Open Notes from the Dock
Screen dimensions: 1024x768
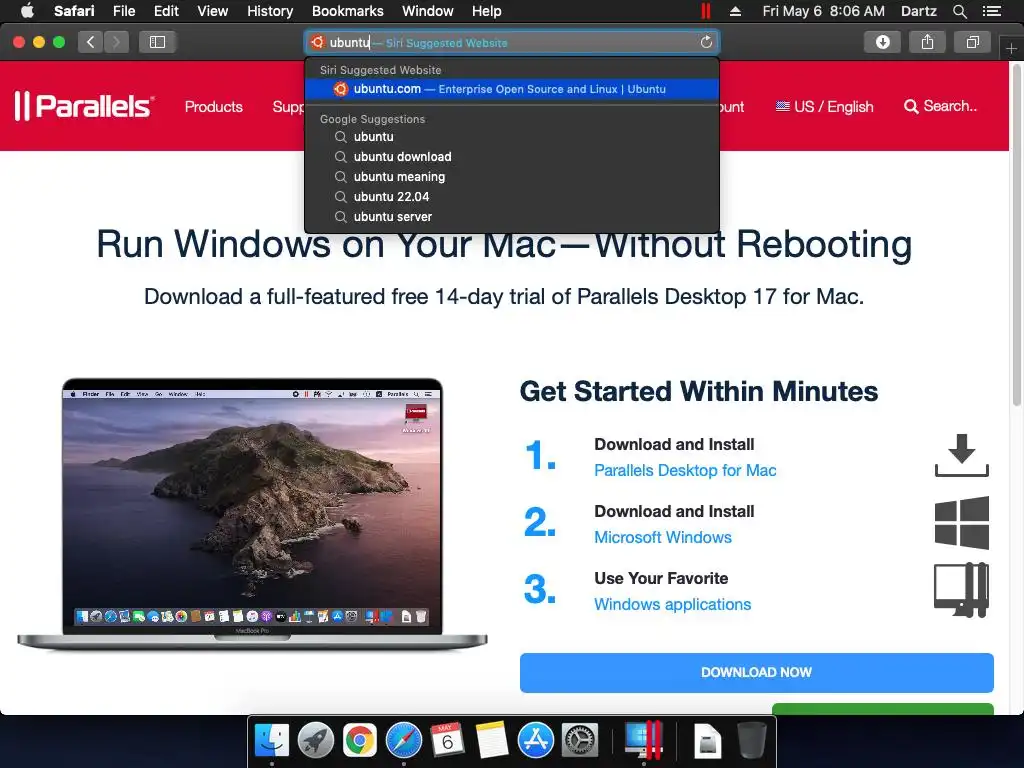pyautogui.click(x=491, y=741)
